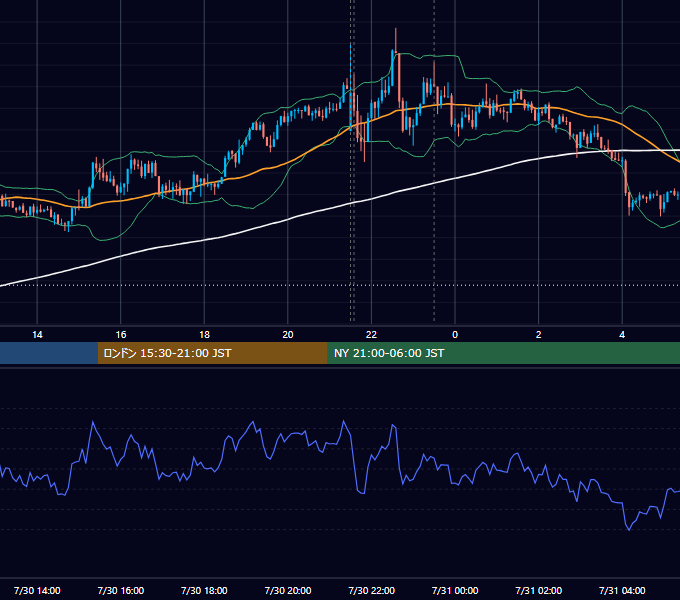Image resolution: width=680 pixels, height=600 pixels.
Task: Click the hour label 14 on the time axis
Action: [37, 335]
